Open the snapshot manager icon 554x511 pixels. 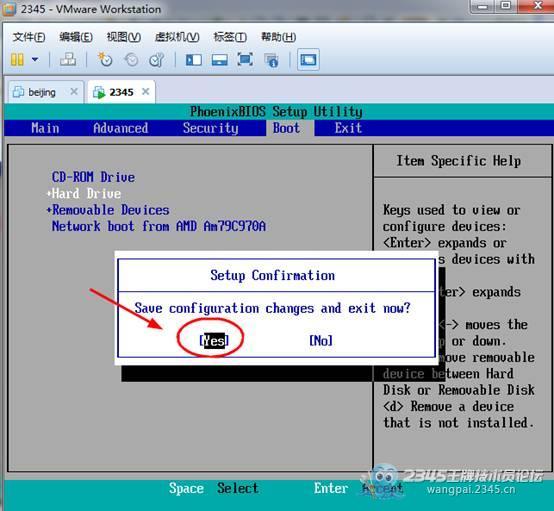point(157,60)
